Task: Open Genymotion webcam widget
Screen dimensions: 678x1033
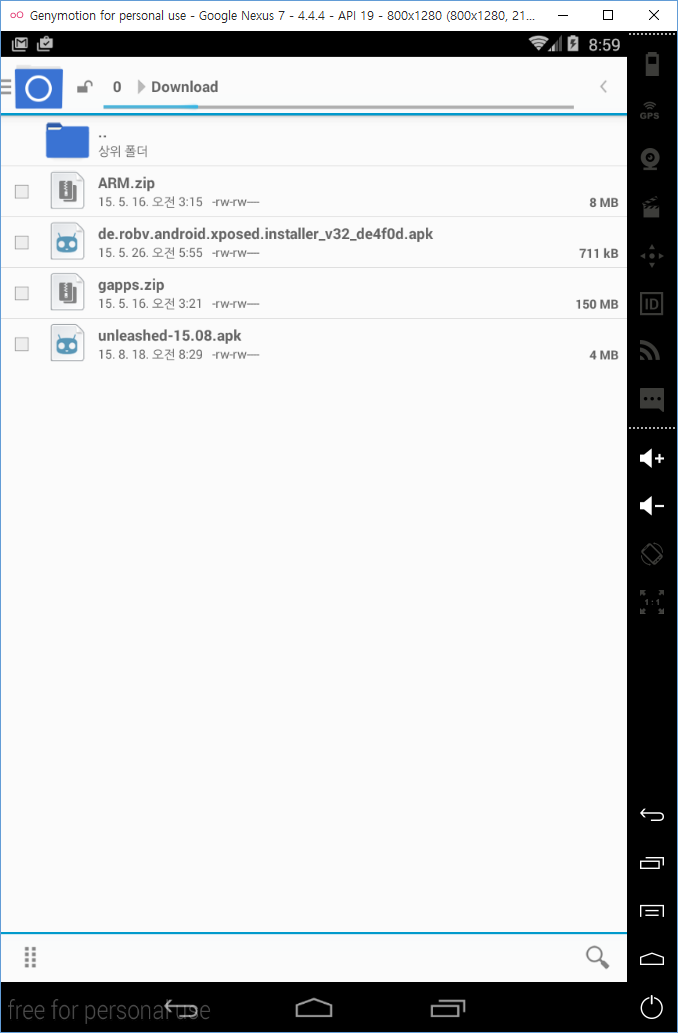Action: click(651, 159)
